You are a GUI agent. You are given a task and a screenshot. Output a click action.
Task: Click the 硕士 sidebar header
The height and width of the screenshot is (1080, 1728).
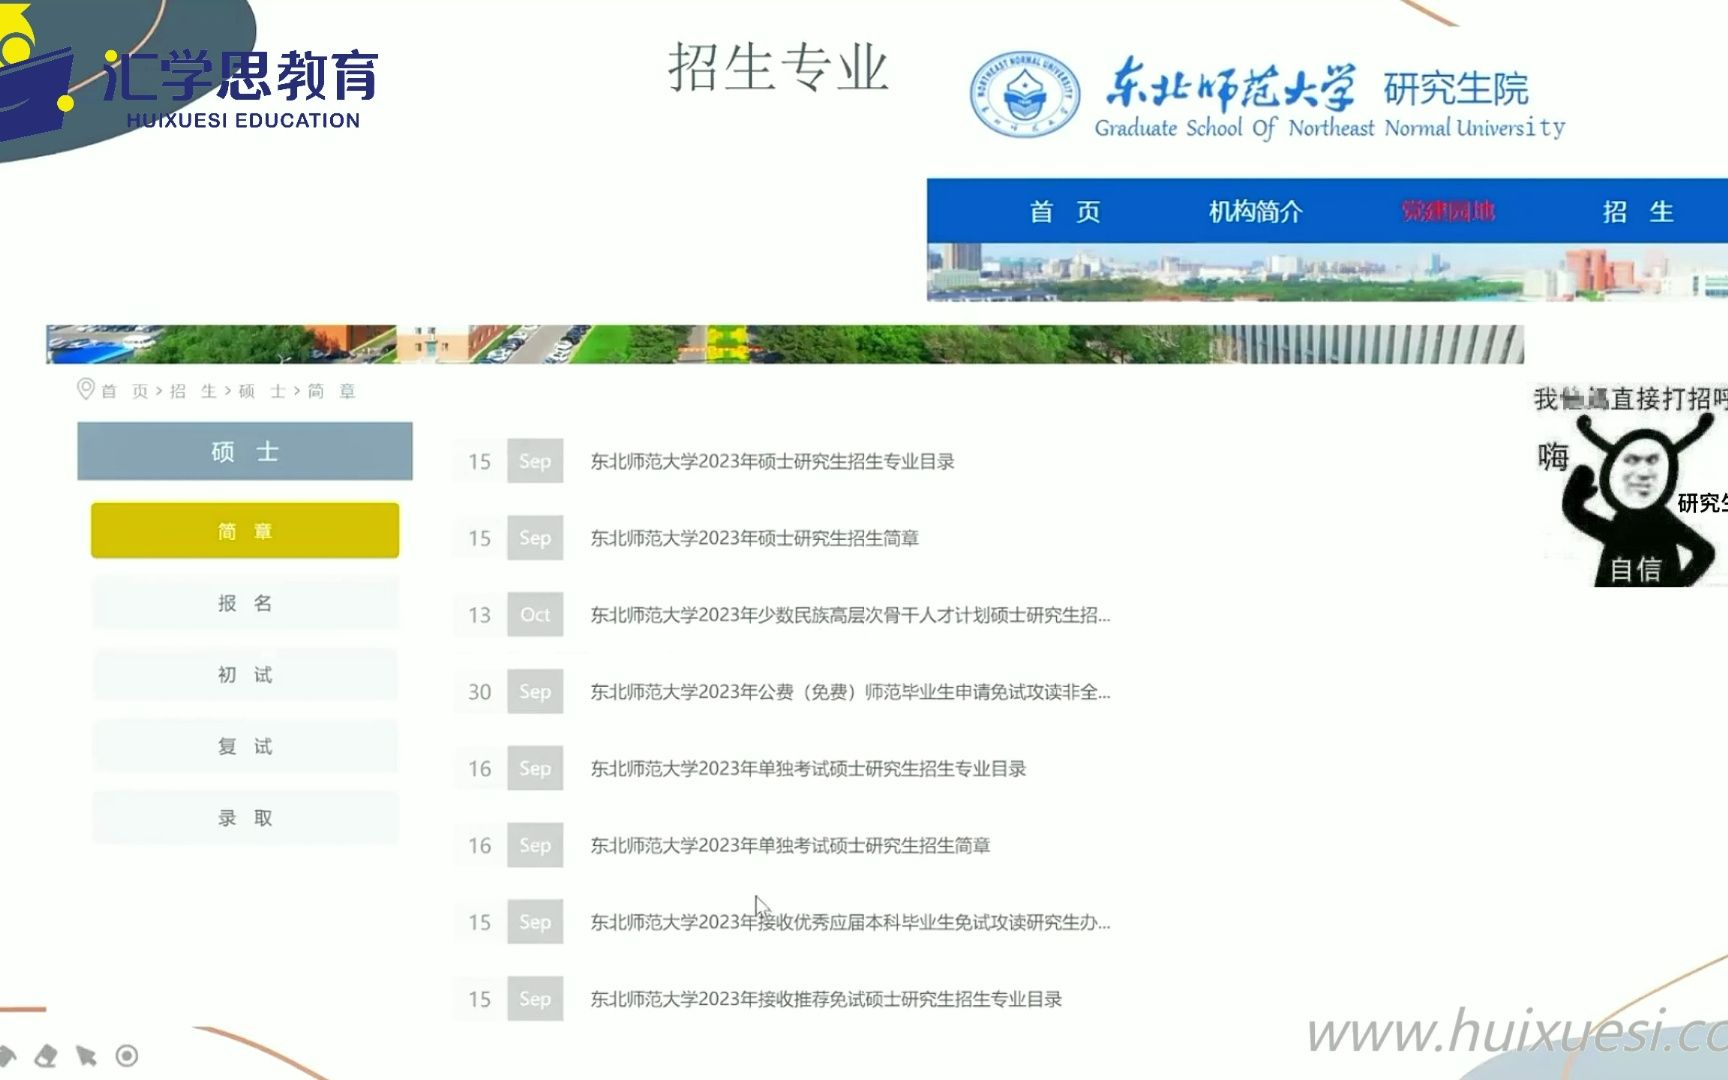pos(245,451)
